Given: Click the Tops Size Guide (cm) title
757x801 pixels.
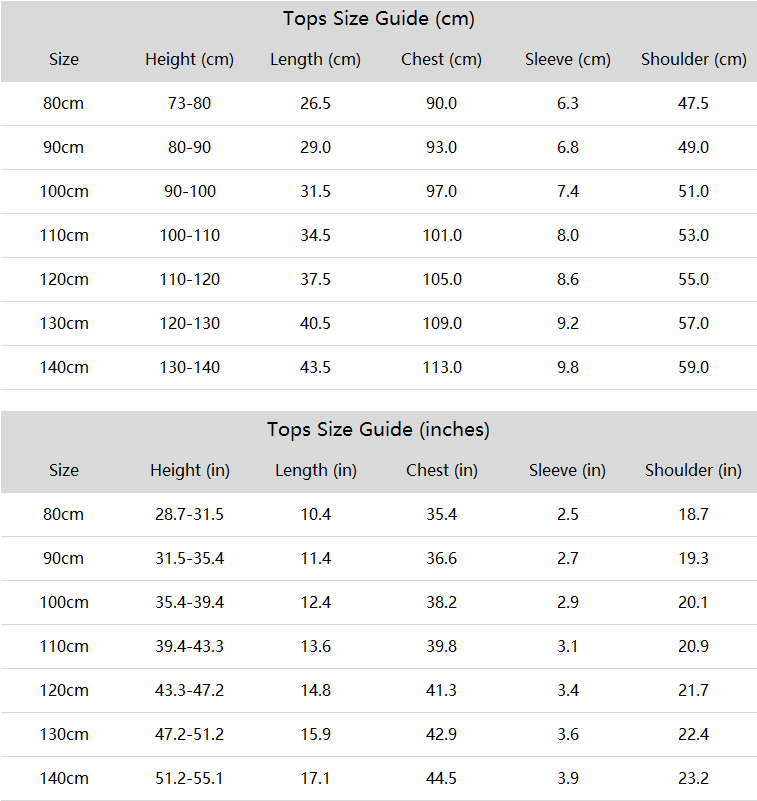Looking at the screenshot, I should pyautogui.click(x=378, y=19).
